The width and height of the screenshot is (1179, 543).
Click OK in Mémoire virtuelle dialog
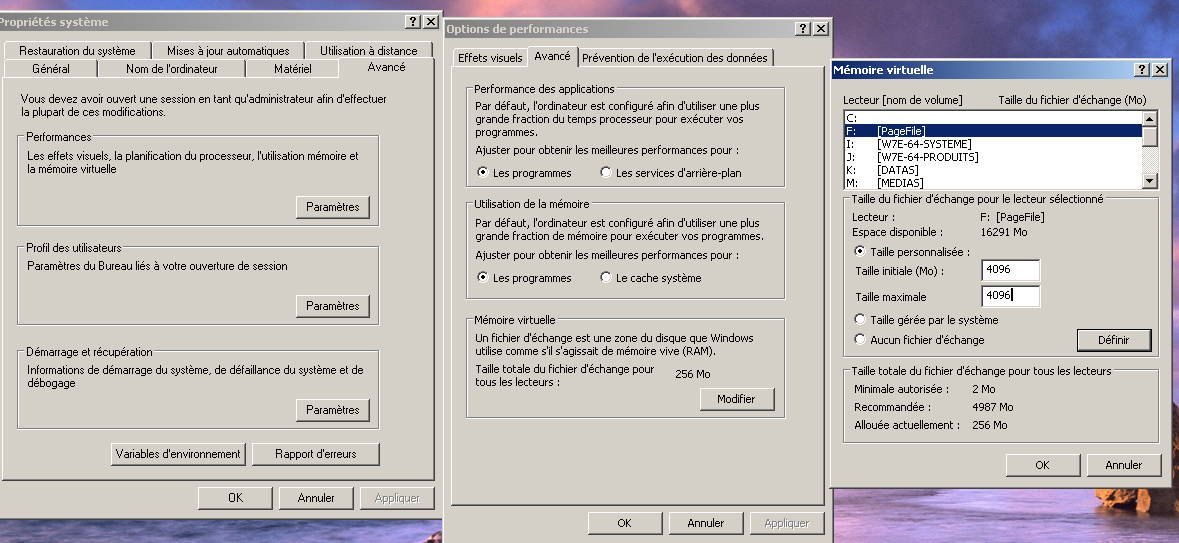coord(1042,465)
